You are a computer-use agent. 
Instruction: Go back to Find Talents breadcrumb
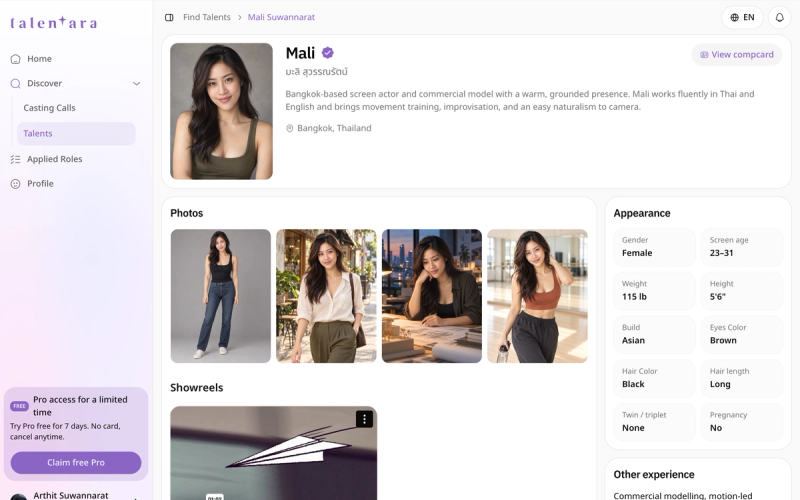tap(207, 17)
